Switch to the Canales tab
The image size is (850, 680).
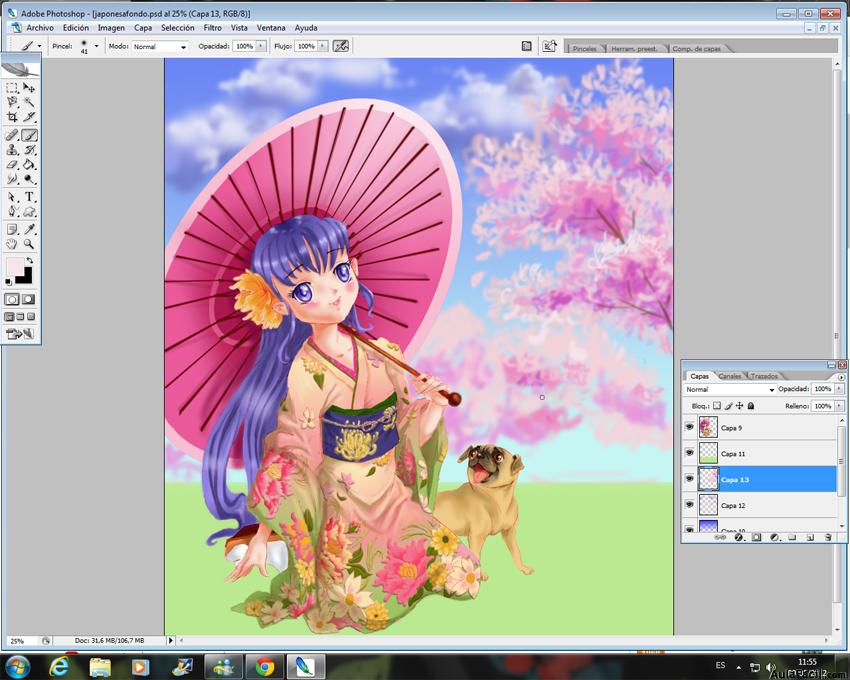tap(730, 376)
